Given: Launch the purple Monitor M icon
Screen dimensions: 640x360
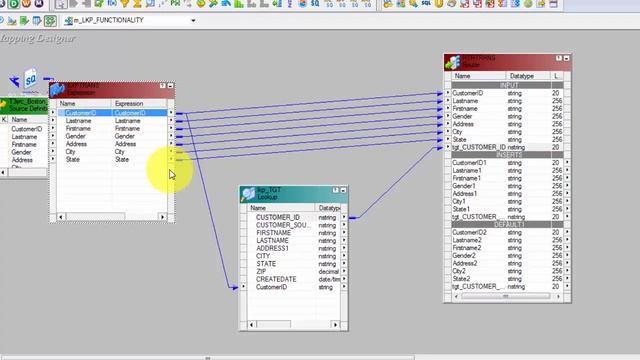Looking at the screenshot, I should pyautogui.click(x=38, y=4).
